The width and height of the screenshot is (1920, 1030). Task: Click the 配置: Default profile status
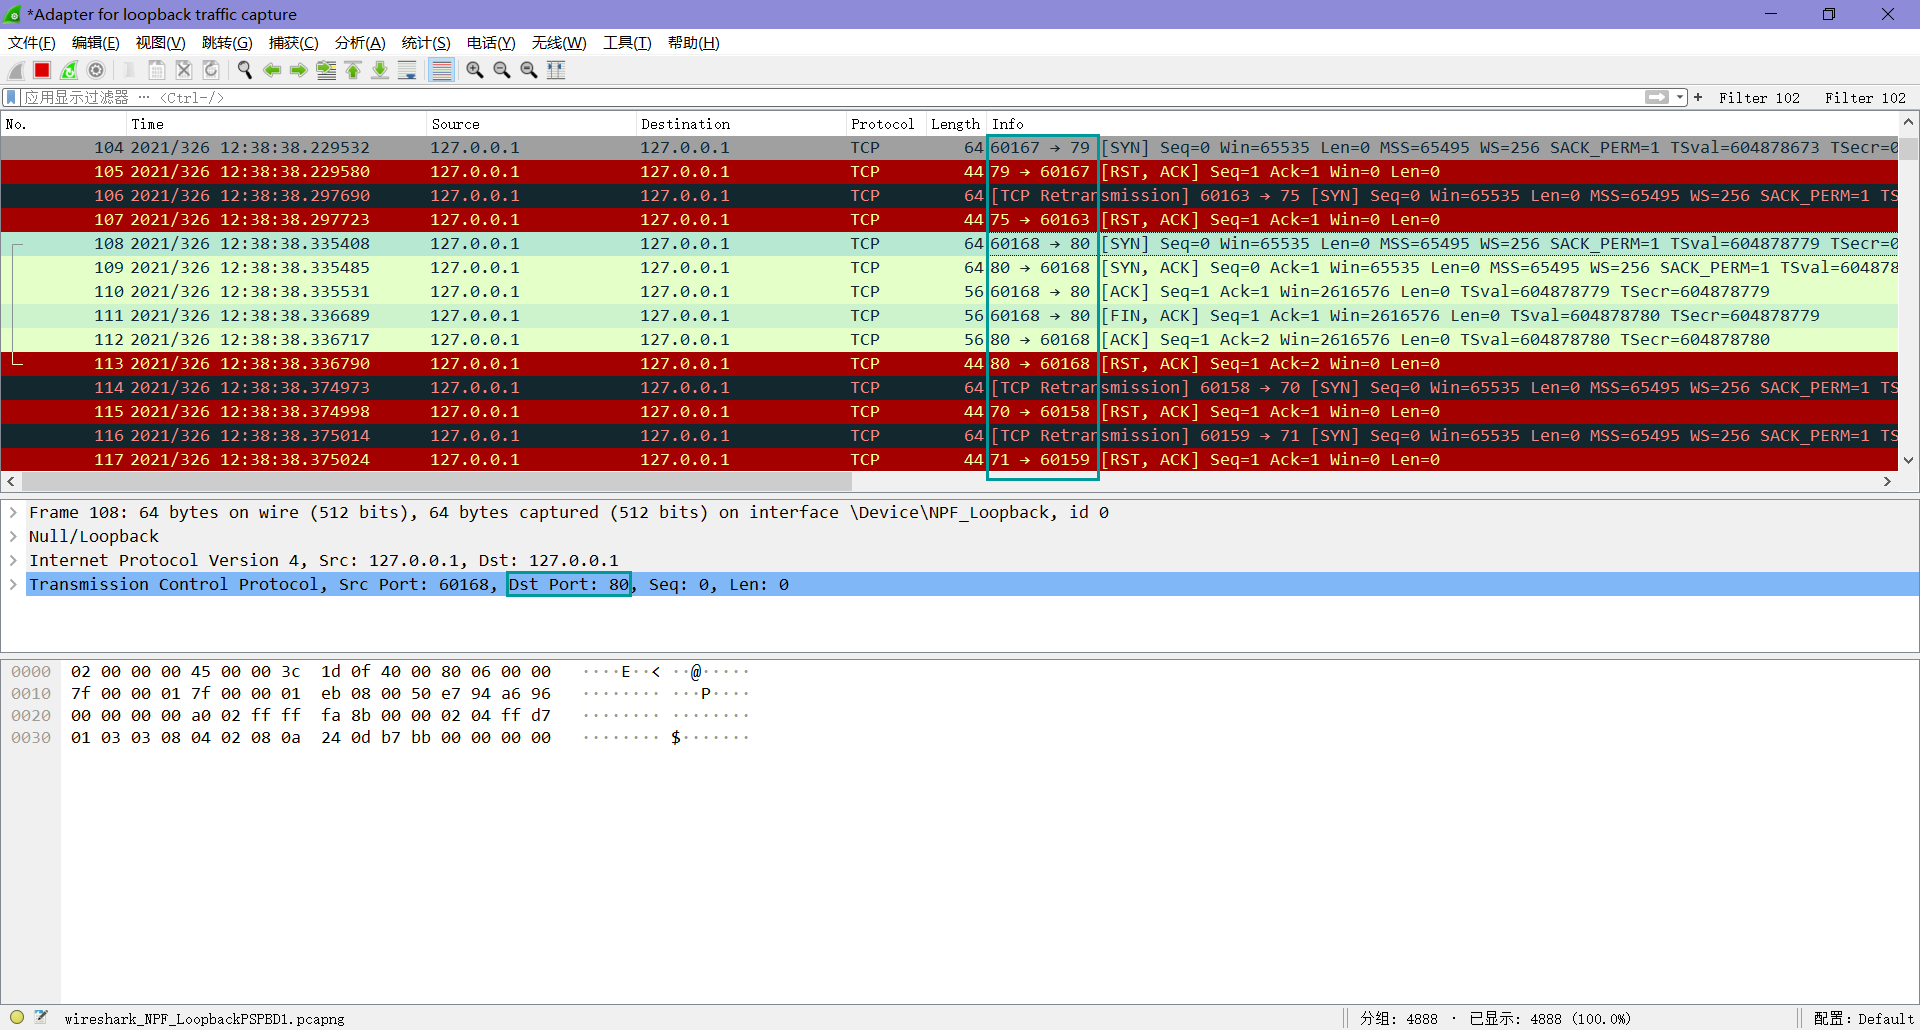[1863, 1018]
